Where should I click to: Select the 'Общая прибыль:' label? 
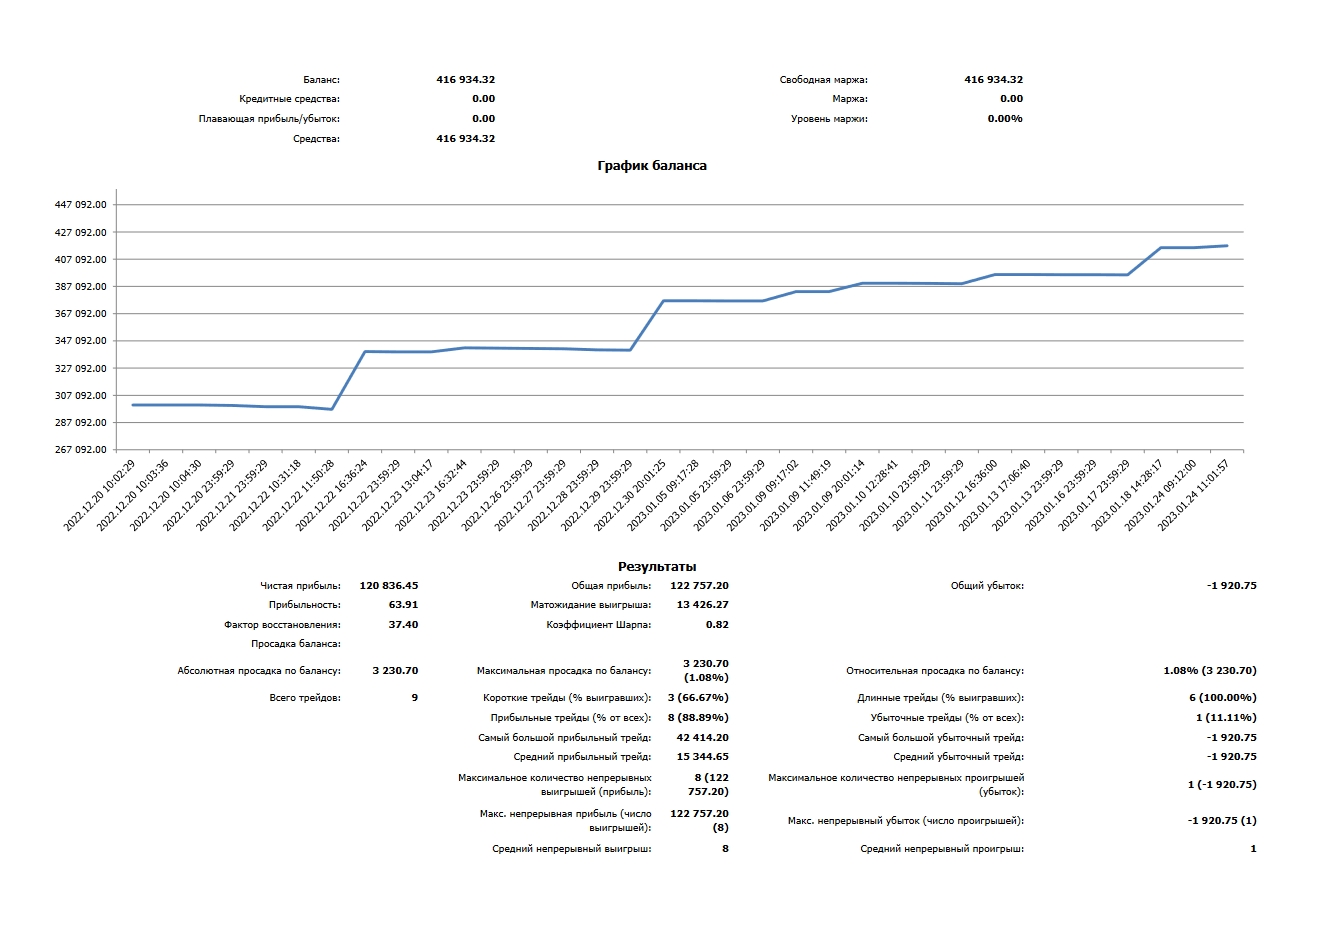click(x=611, y=586)
